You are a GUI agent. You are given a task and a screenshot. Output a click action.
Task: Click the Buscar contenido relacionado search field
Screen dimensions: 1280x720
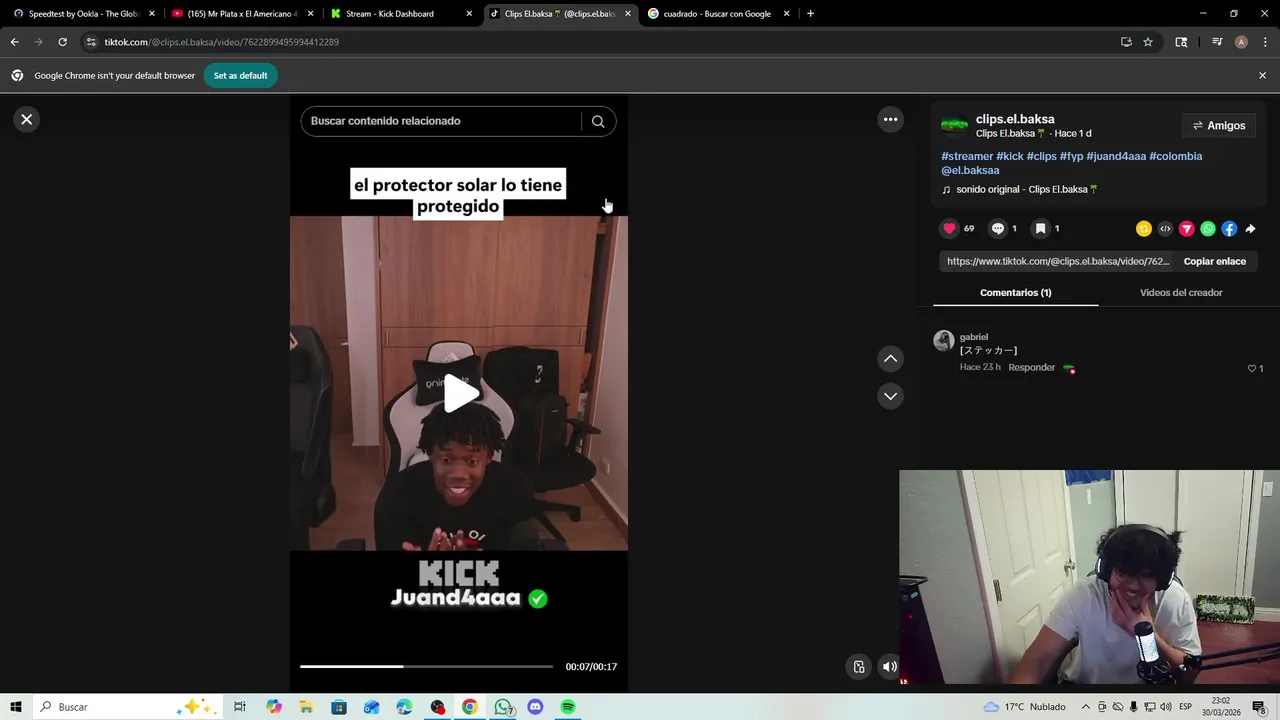pyautogui.click(x=440, y=121)
